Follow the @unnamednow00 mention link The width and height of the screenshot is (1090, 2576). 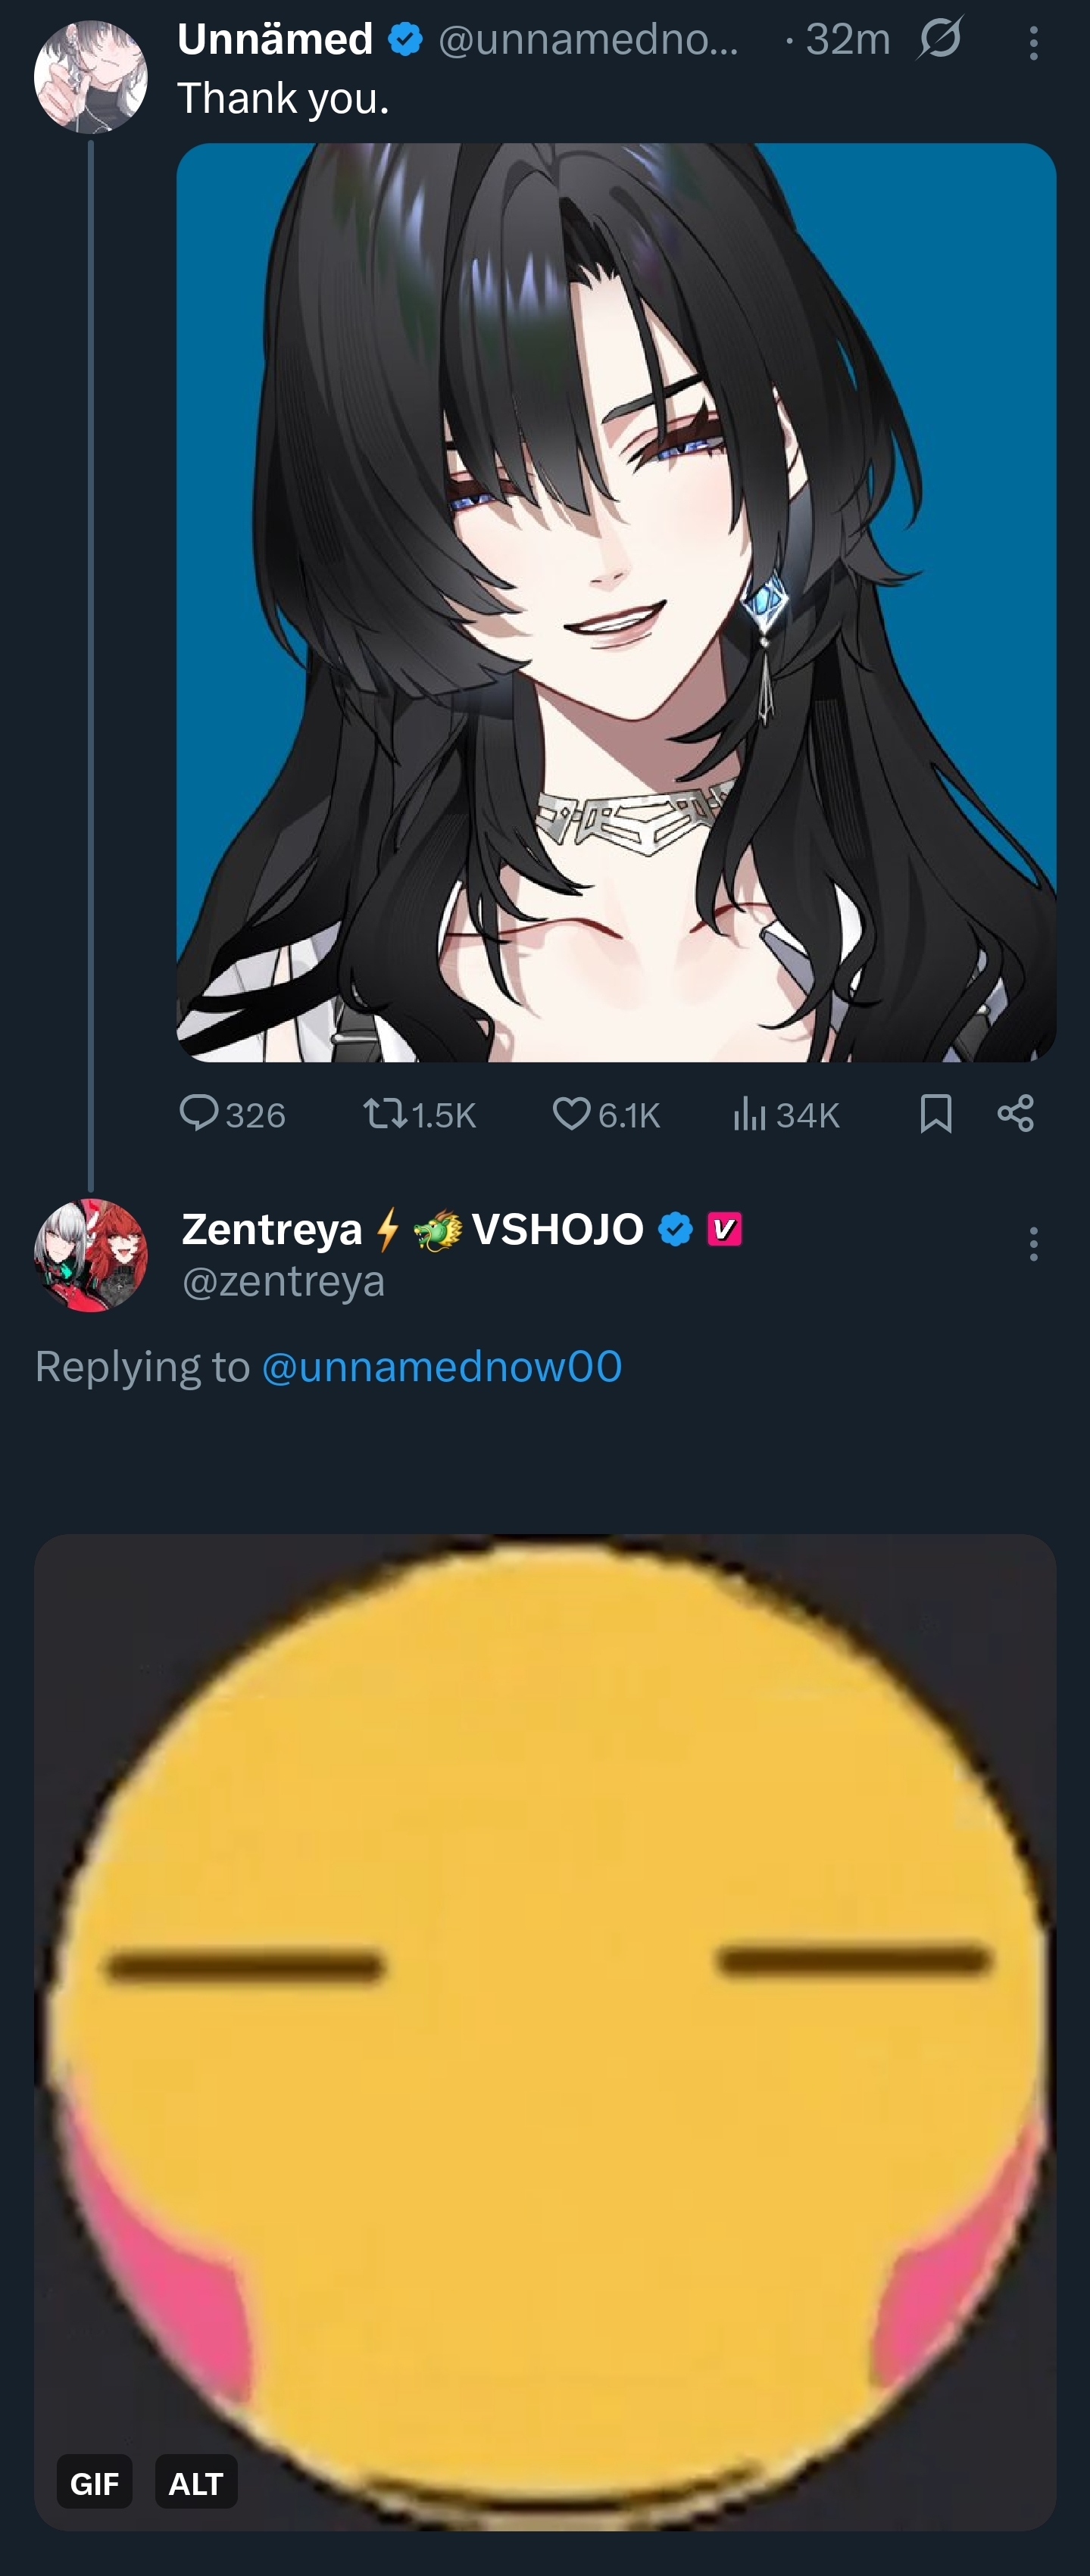pyautogui.click(x=442, y=1366)
